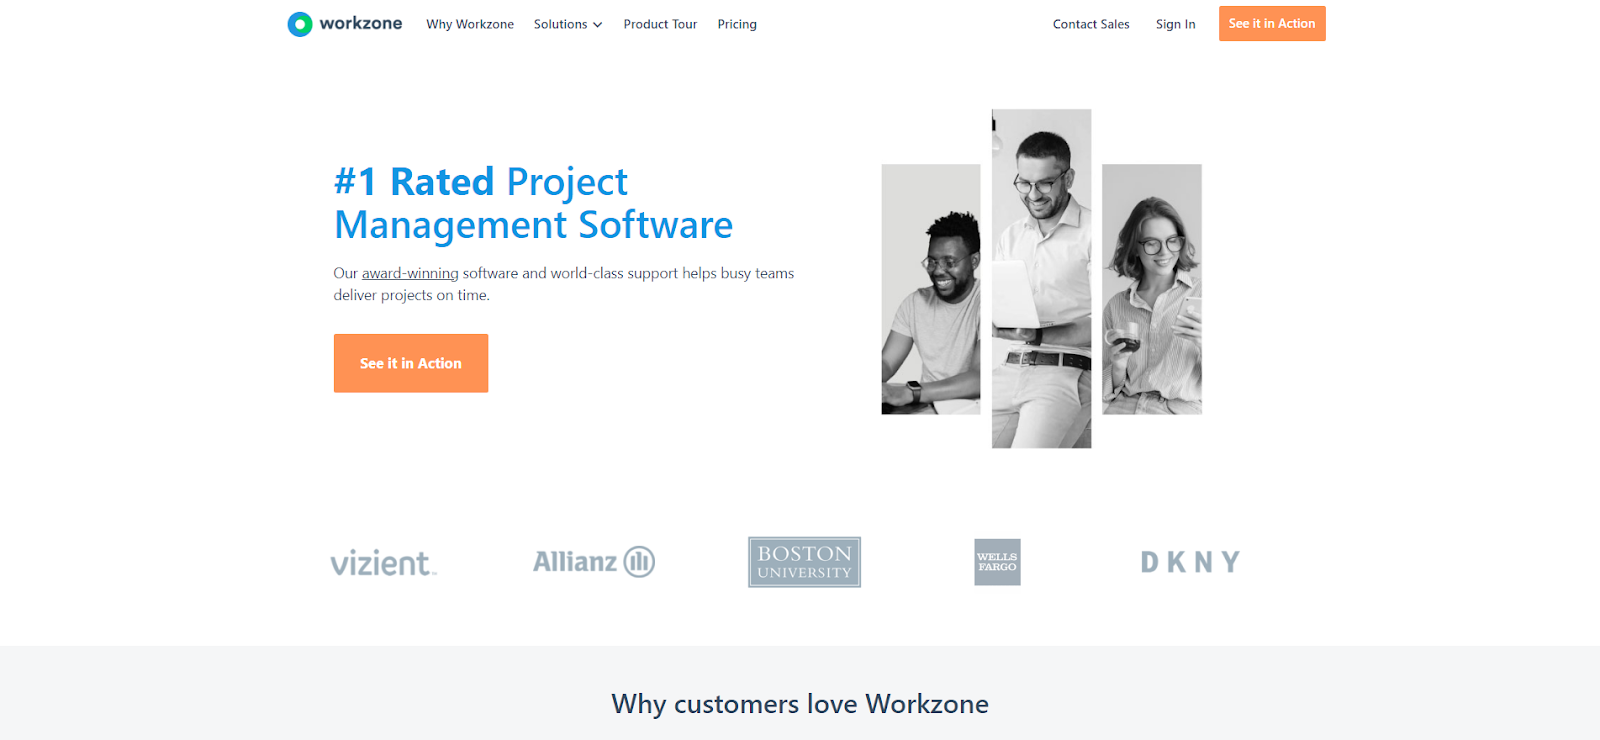Image resolution: width=1600 pixels, height=740 pixels.
Task: Click the photo of the man with the smartwatch
Action: coord(931,289)
